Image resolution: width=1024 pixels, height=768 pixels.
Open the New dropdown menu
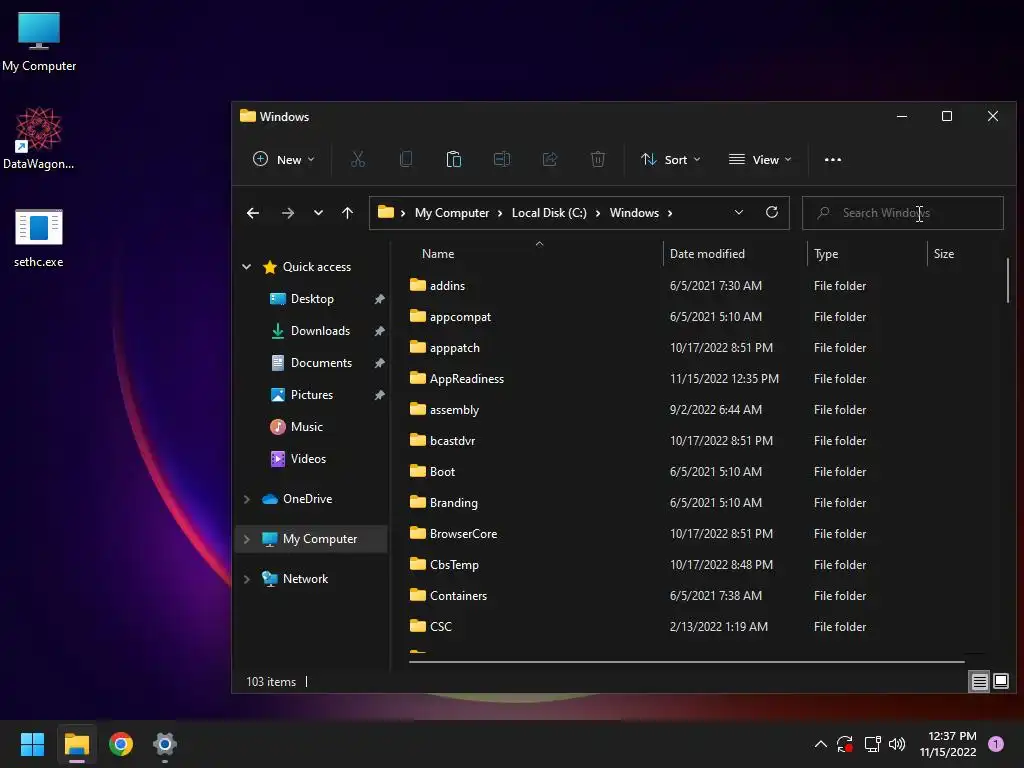point(284,159)
